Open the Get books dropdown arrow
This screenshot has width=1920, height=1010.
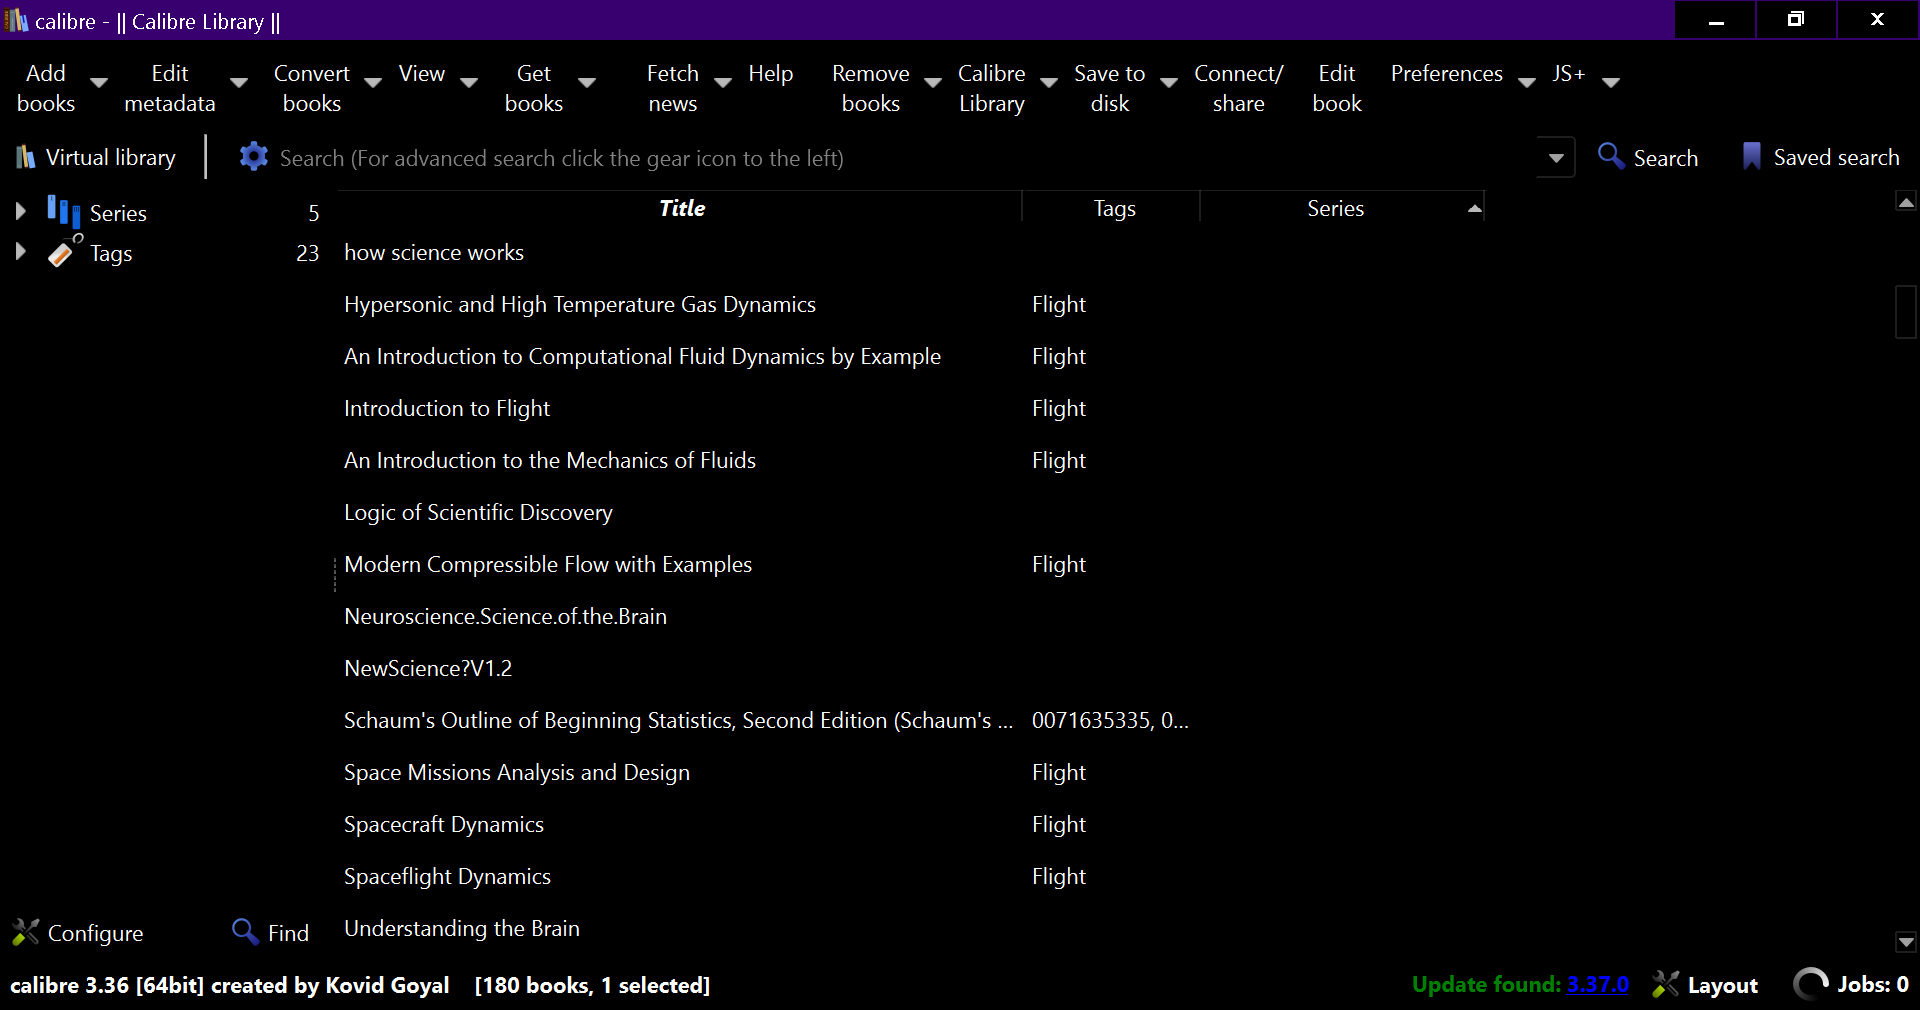[587, 83]
